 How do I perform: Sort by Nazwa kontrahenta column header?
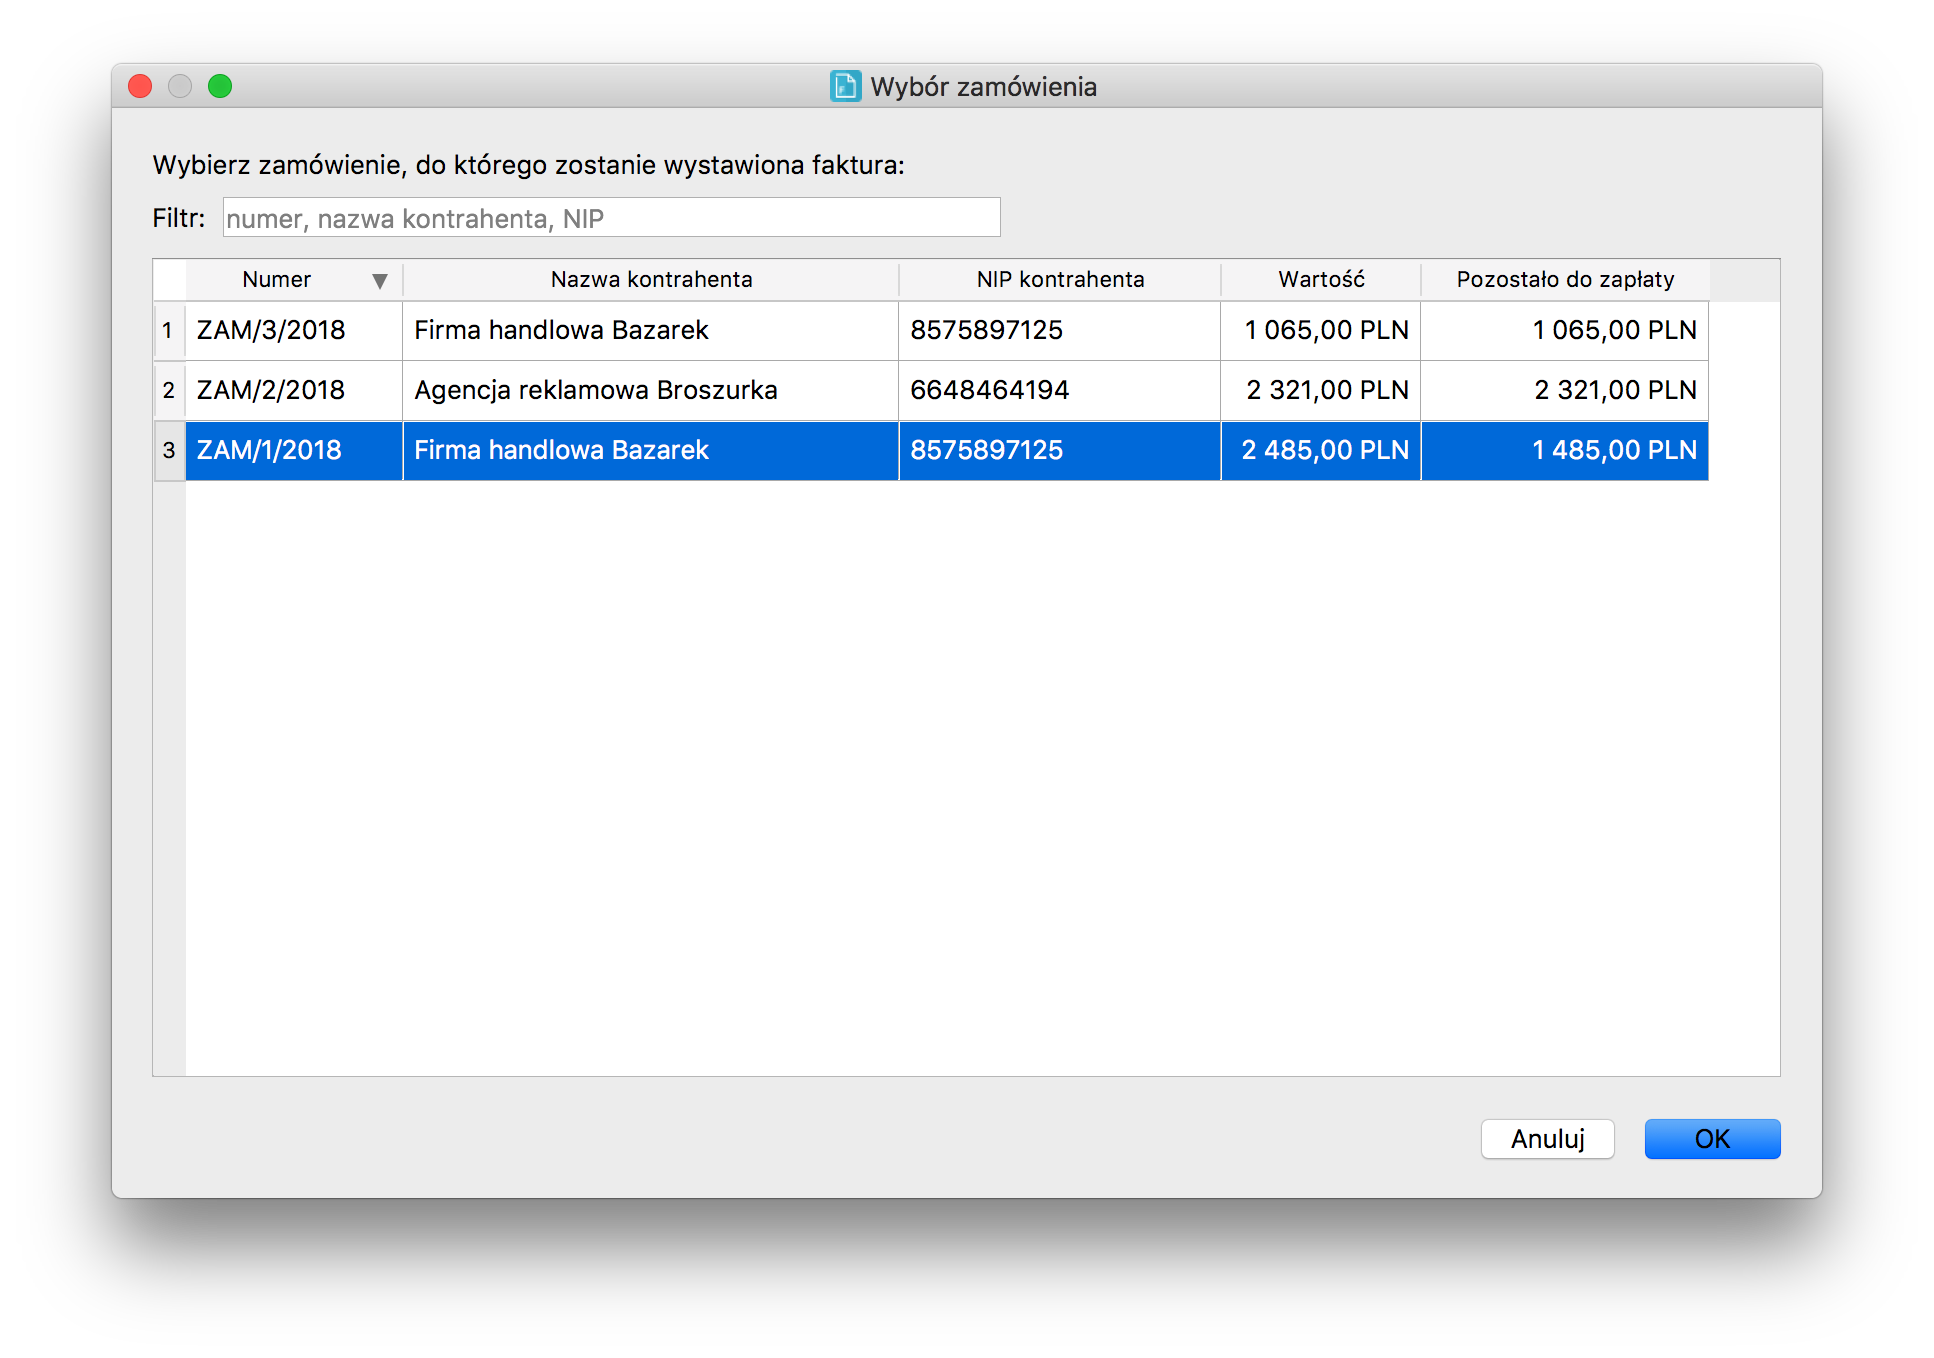(x=651, y=279)
